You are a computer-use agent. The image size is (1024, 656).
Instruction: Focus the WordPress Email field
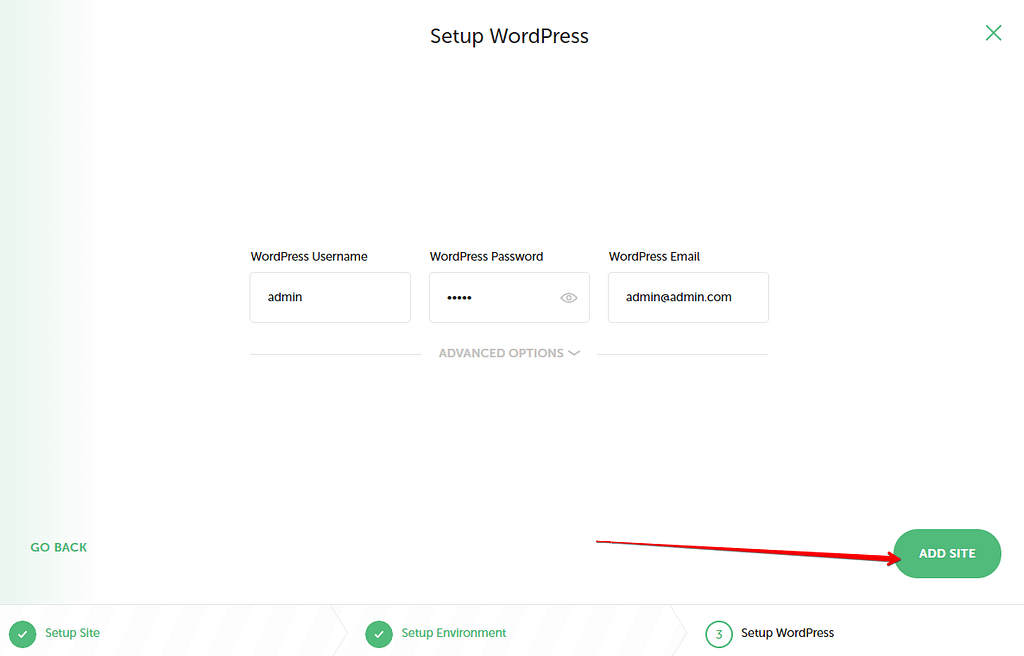point(688,297)
